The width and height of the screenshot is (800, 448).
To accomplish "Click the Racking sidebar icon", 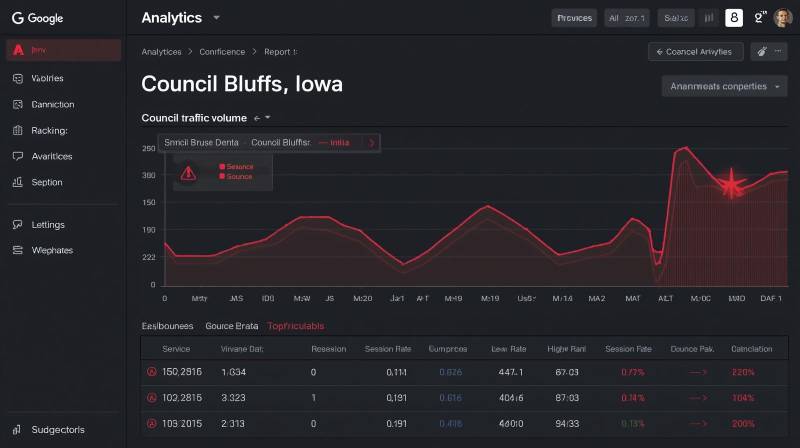I will pyautogui.click(x=17, y=130).
